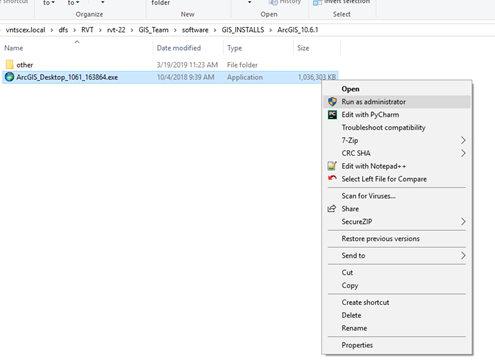Expand the Send to submenu arrow
Image resolution: width=495 pixels, height=363 pixels.
point(463,256)
